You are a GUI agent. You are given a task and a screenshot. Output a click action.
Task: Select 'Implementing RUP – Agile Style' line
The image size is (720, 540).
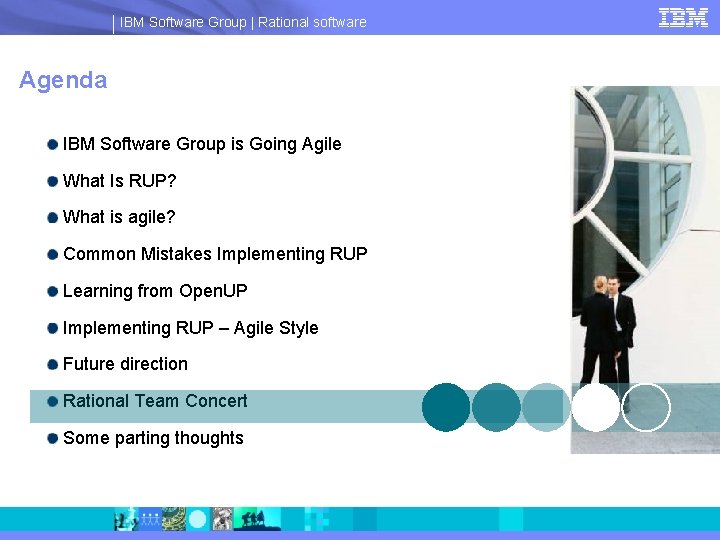click(x=191, y=328)
